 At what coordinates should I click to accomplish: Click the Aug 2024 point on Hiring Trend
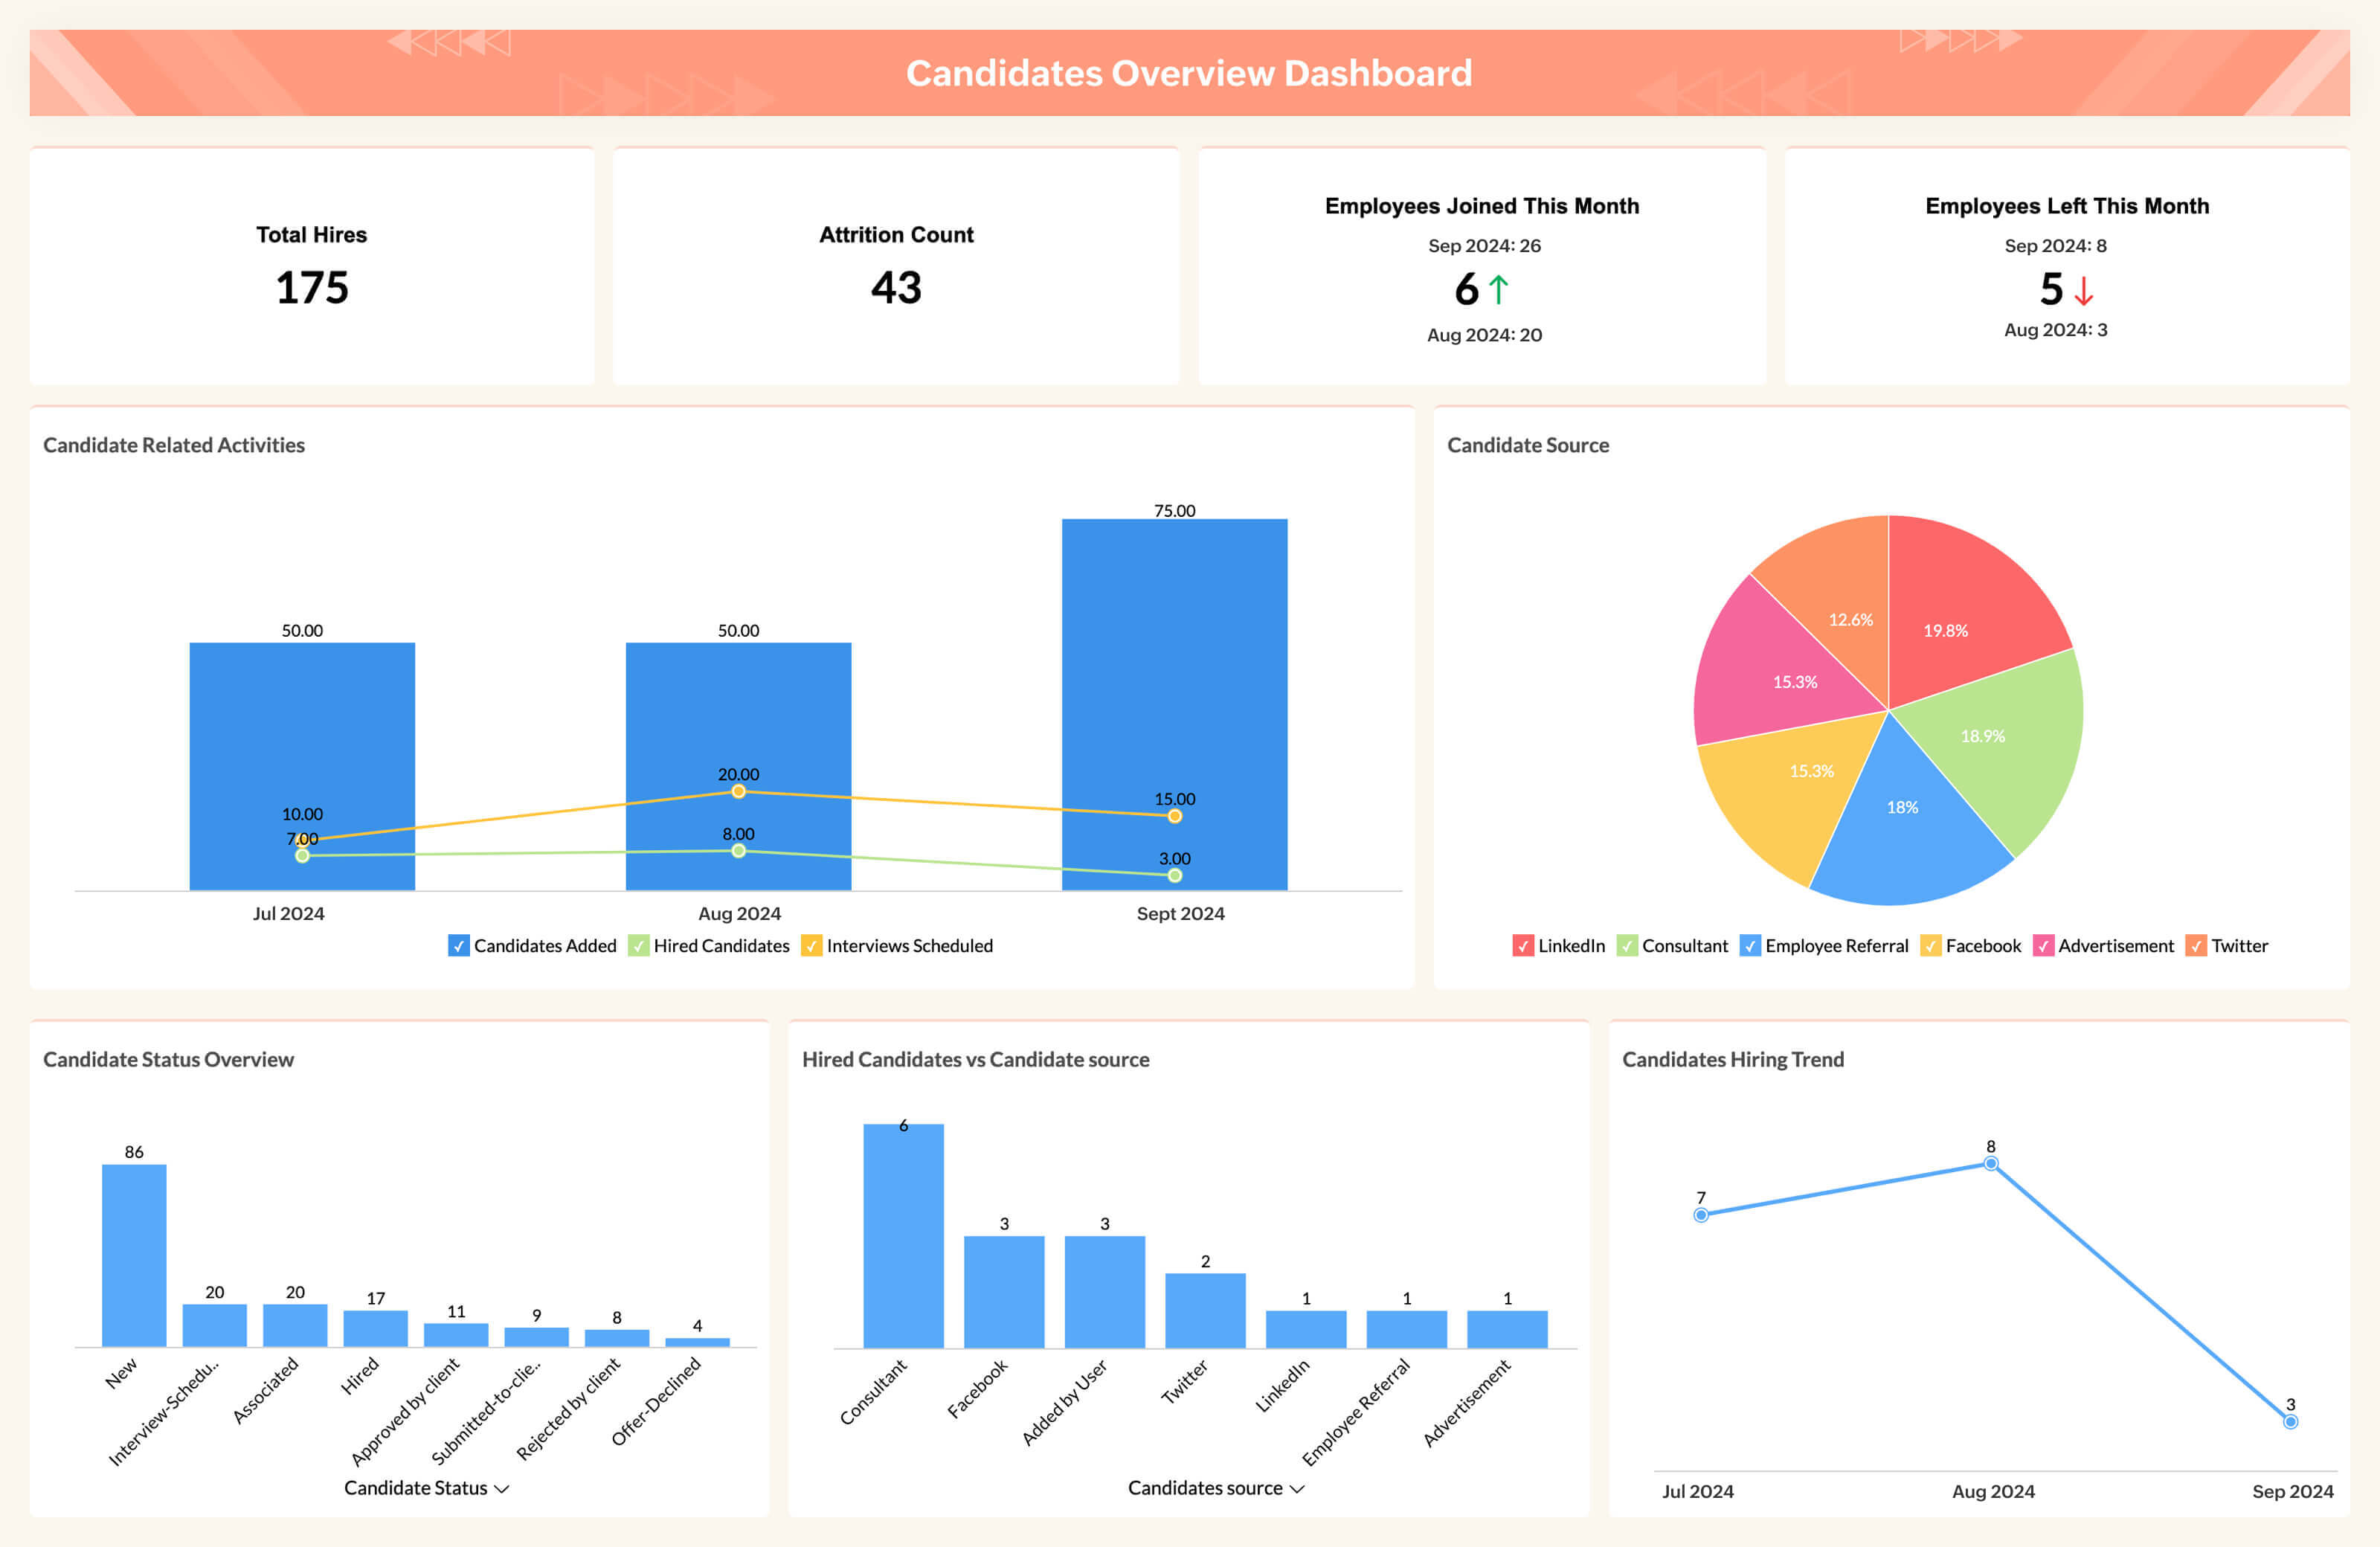1991,1164
